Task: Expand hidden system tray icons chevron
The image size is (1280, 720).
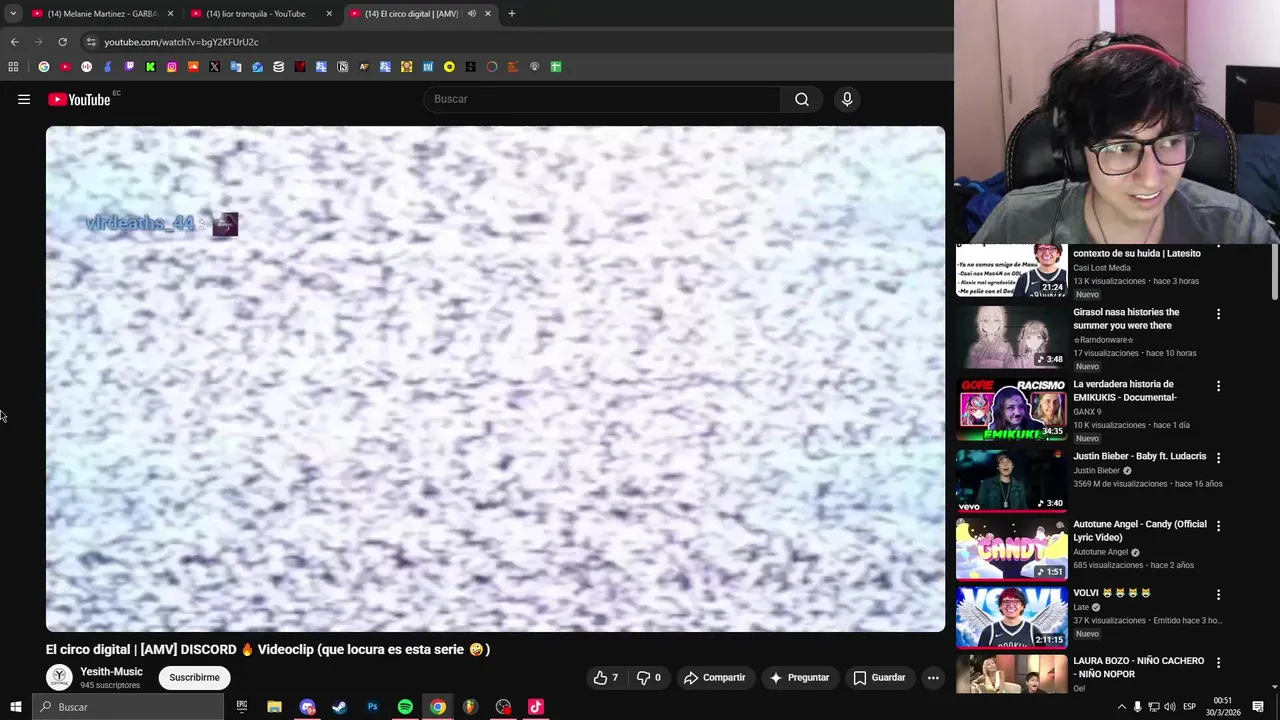Action: pyautogui.click(x=1121, y=707)
